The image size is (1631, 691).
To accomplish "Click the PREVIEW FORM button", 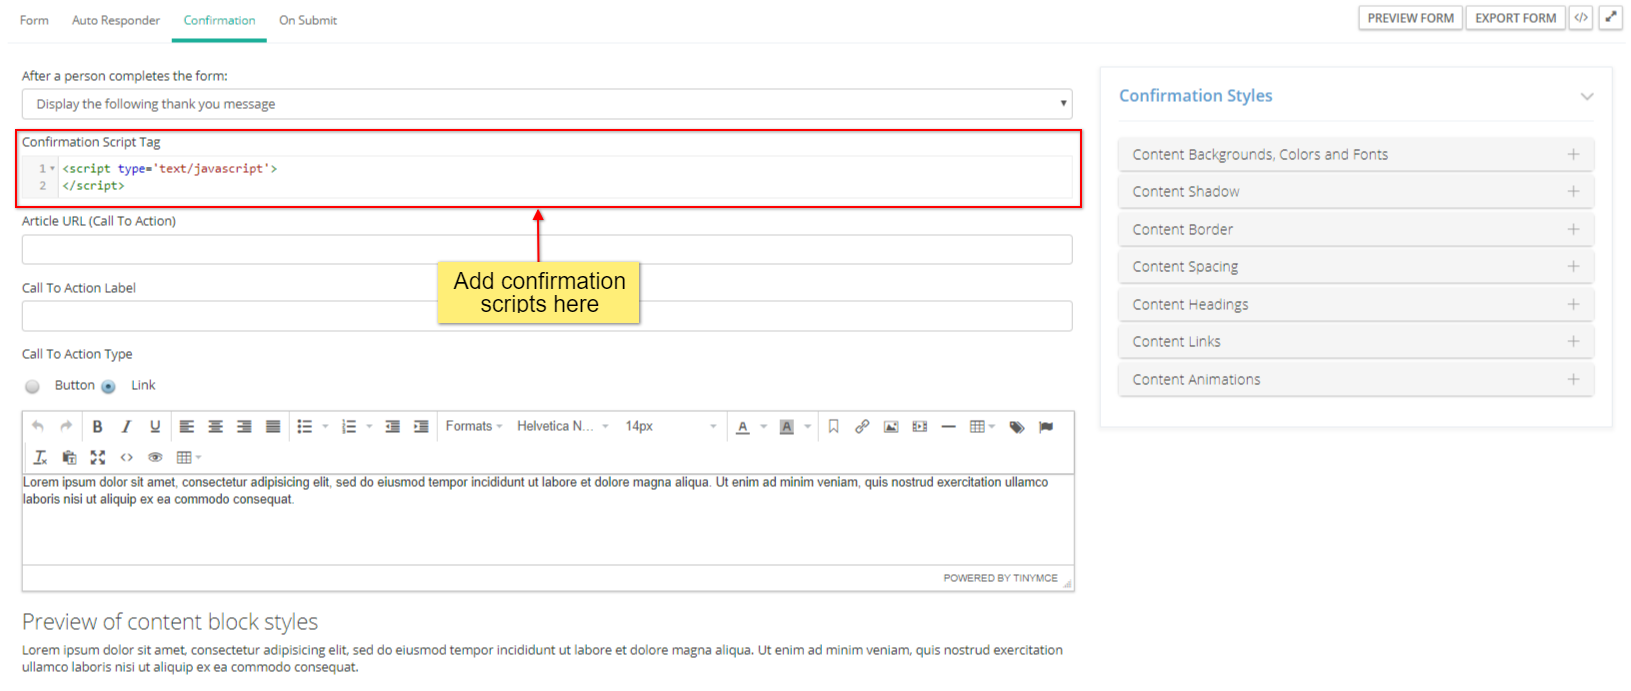I will click(x=1410, y=18).
